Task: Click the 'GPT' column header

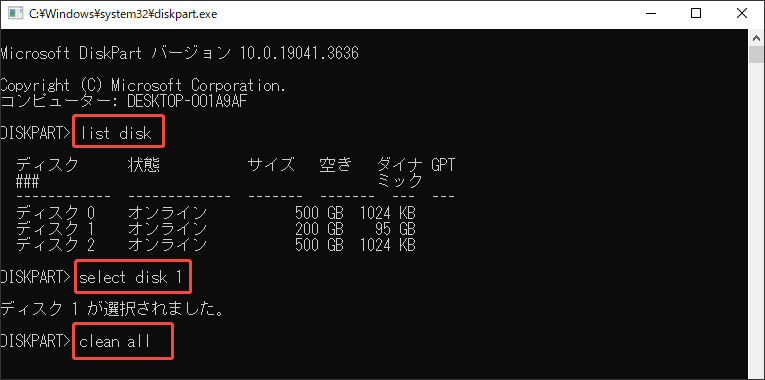Action: (x=443, y=165)
